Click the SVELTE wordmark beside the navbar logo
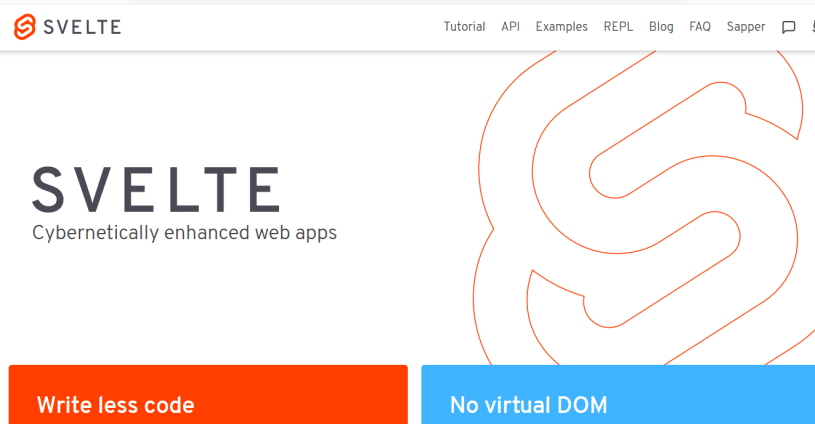 82,27
